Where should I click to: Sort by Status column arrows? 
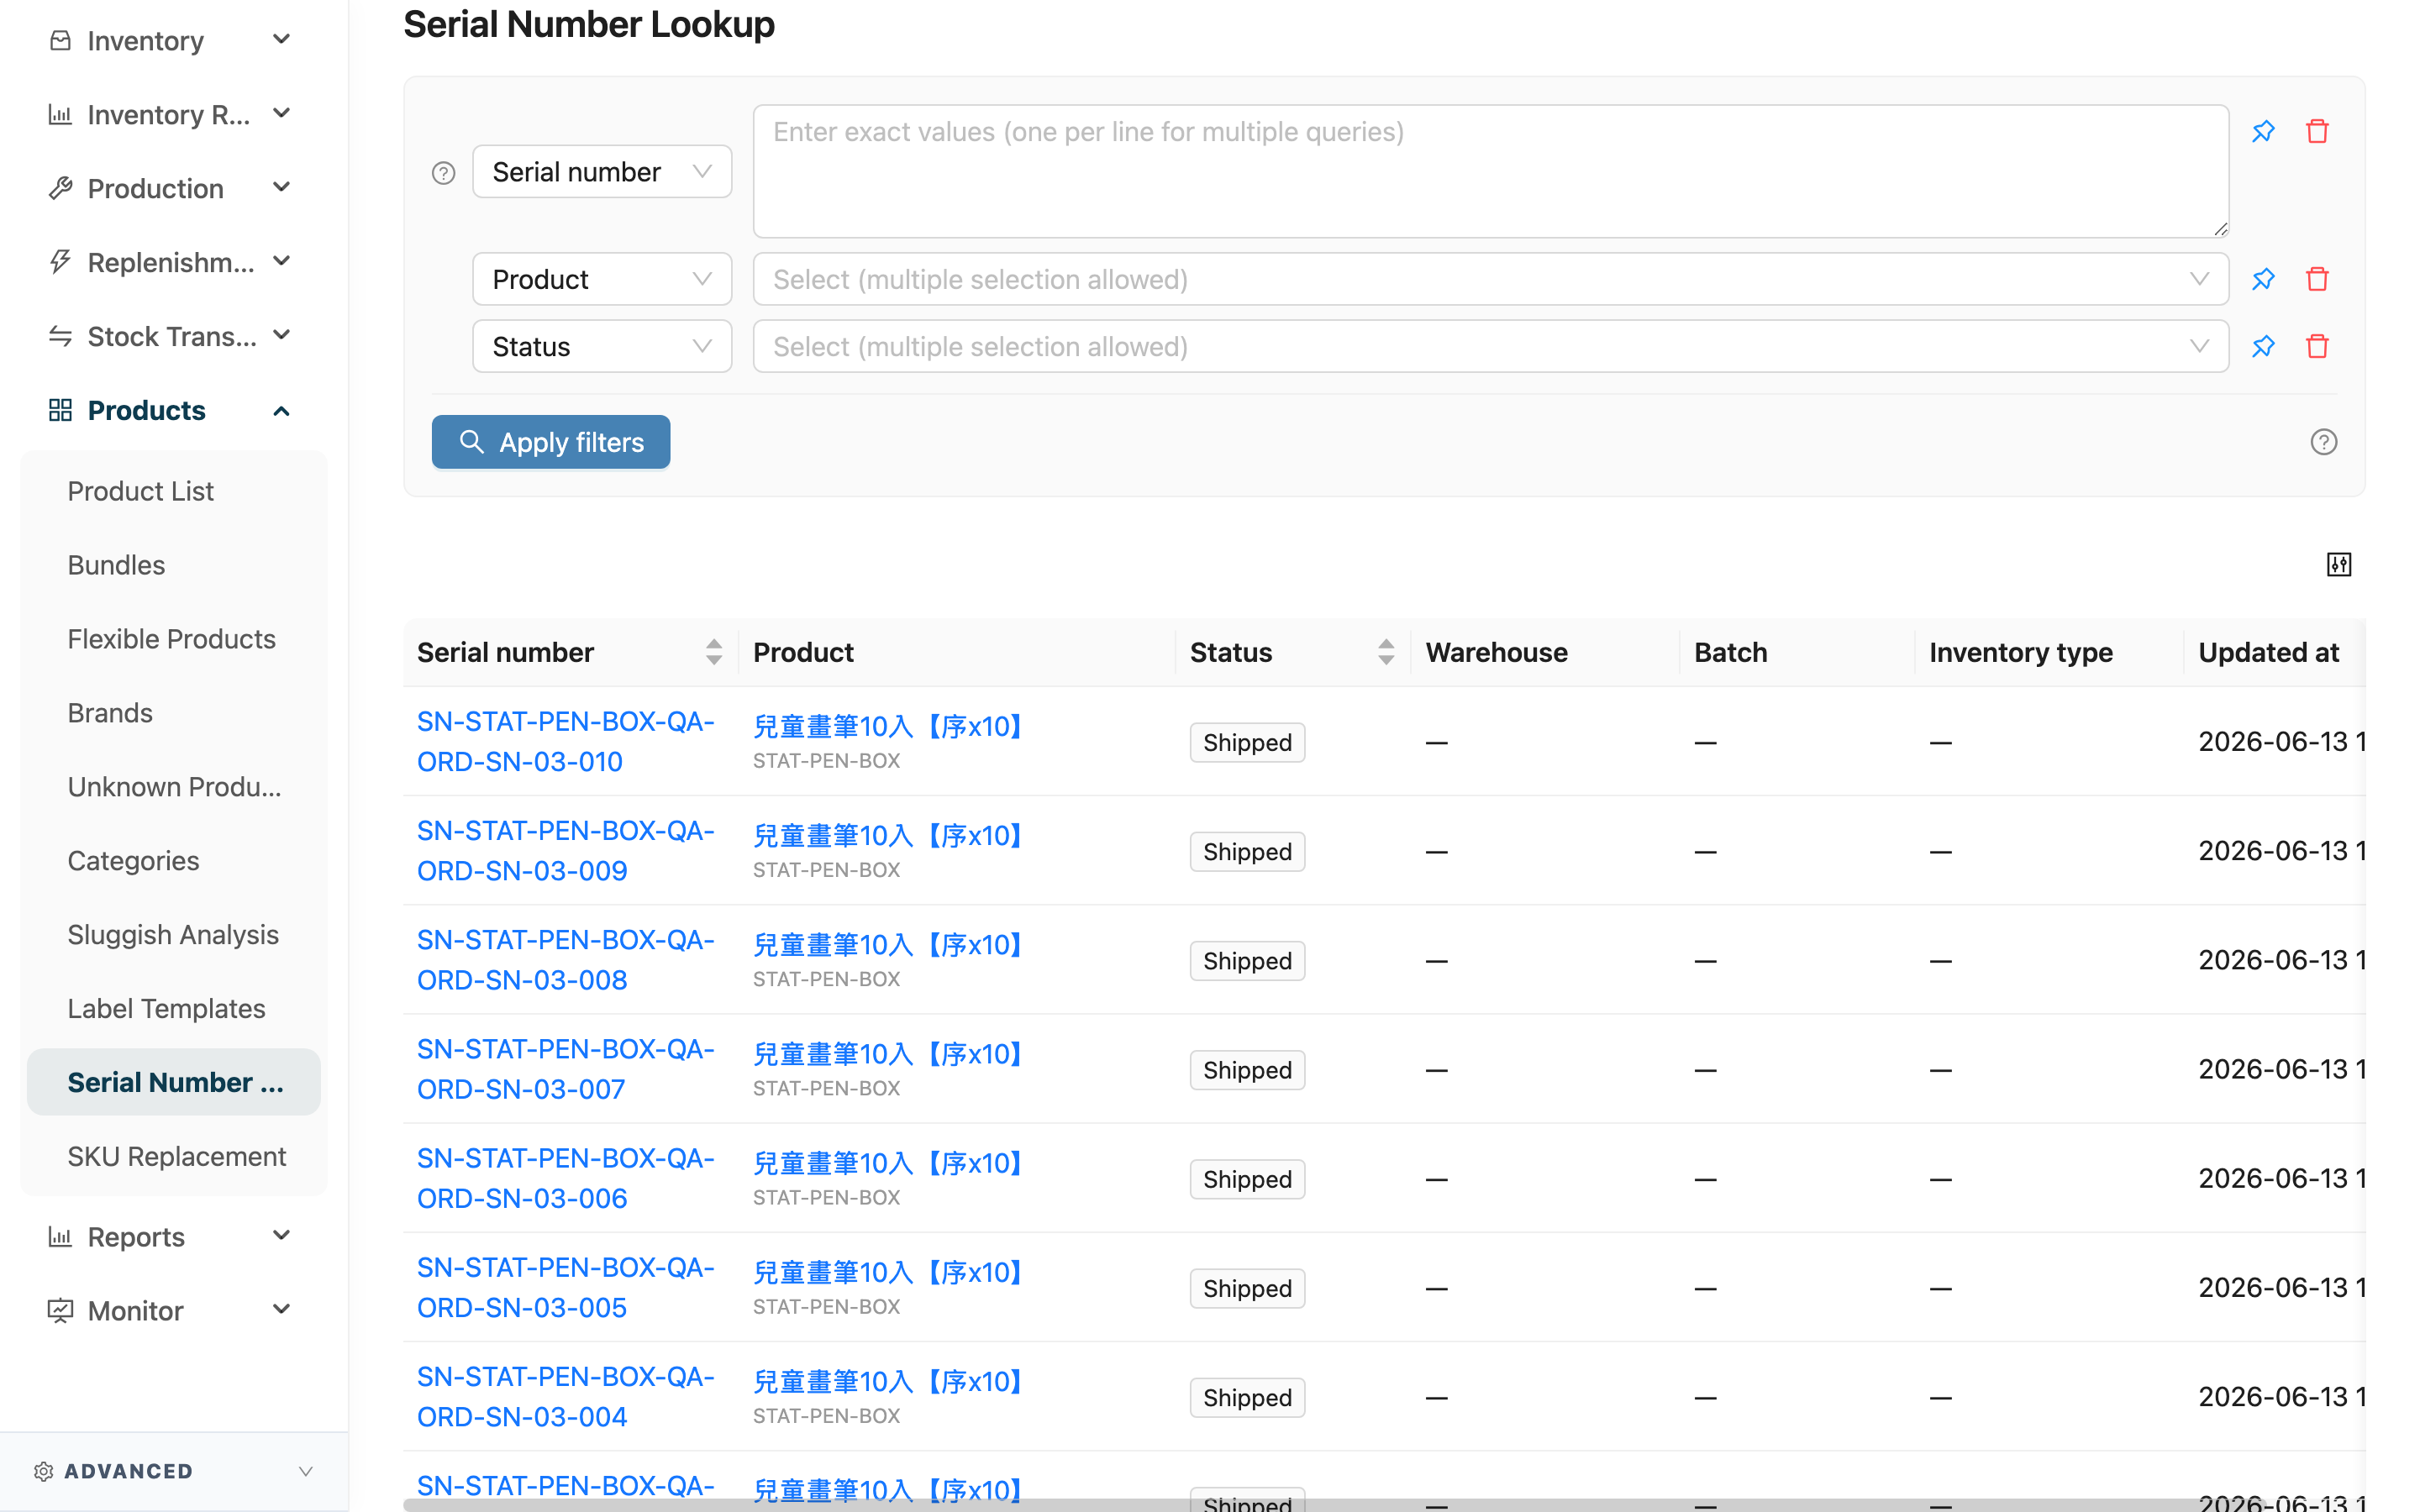[x=1385, y=652]
